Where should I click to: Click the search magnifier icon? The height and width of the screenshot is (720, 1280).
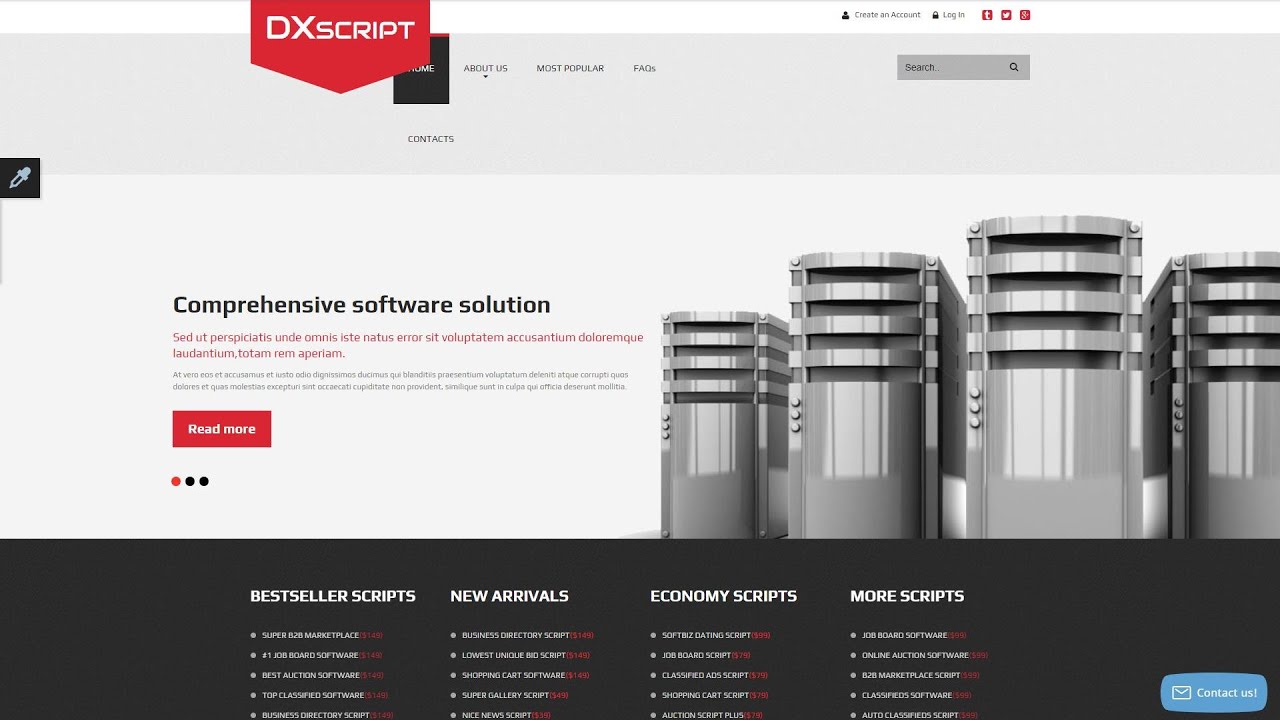click(1014, 68)
